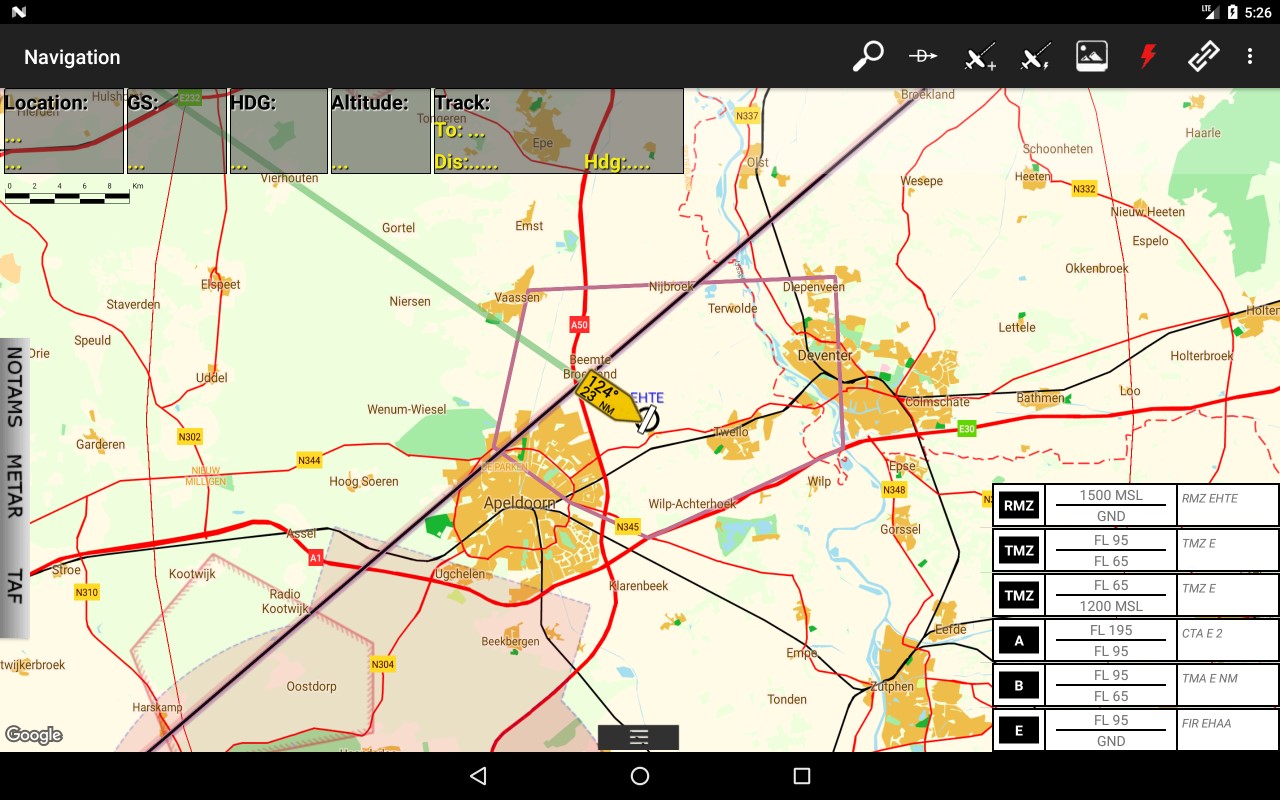This screenshot has height=800, width=1280.
Task: Select the add-aircraft (airplane plus) icon
Action: [x=978, y=56]
